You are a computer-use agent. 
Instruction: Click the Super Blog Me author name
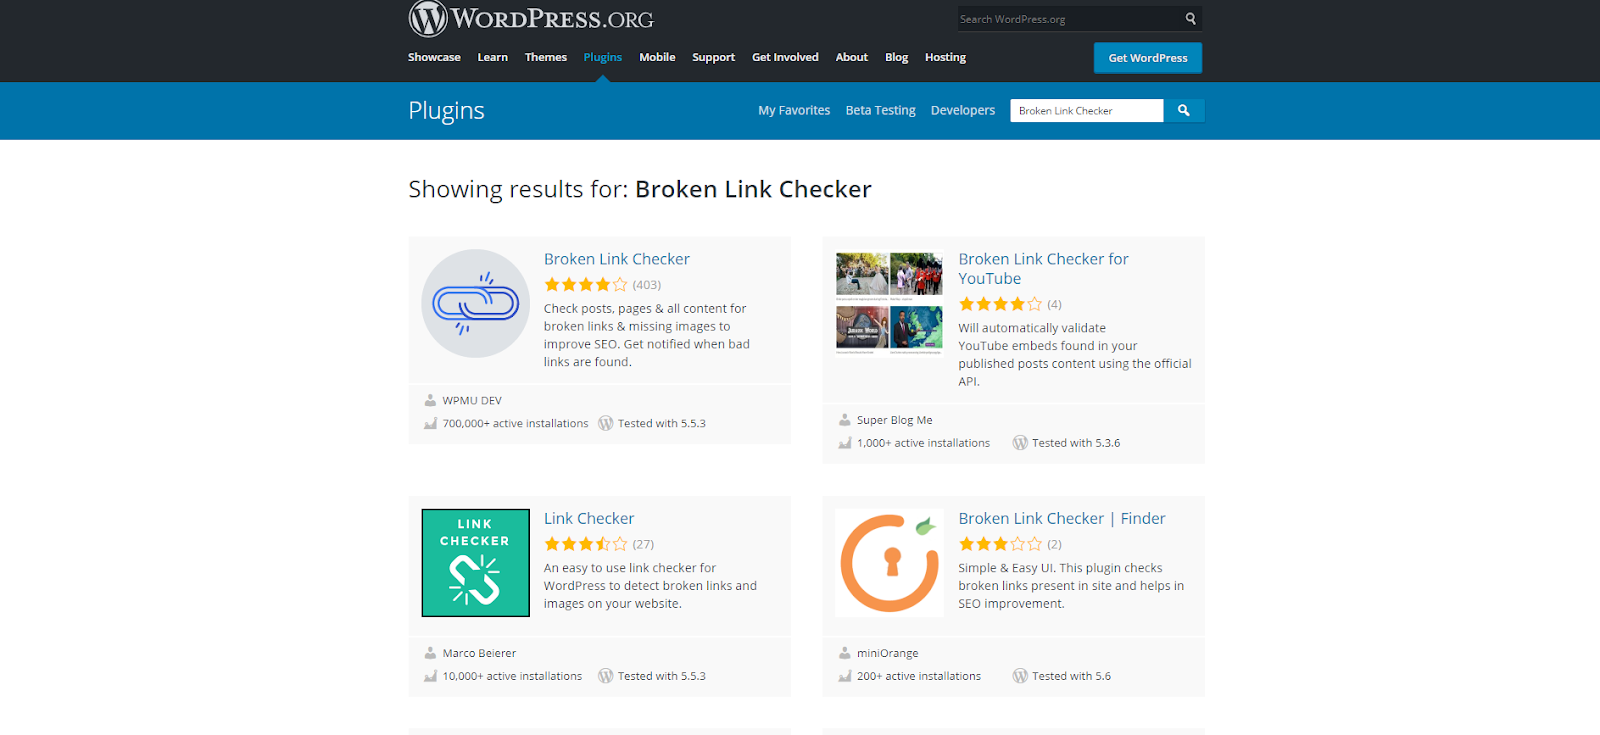894,421
